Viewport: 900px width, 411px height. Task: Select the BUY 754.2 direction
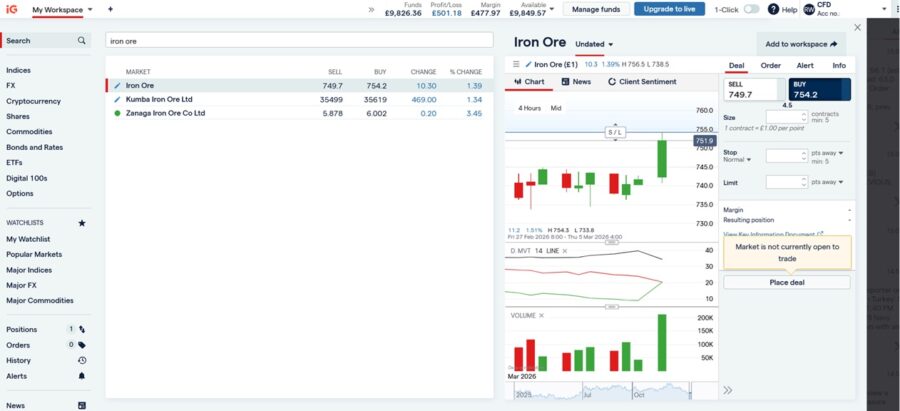click(x=820, y=90)
